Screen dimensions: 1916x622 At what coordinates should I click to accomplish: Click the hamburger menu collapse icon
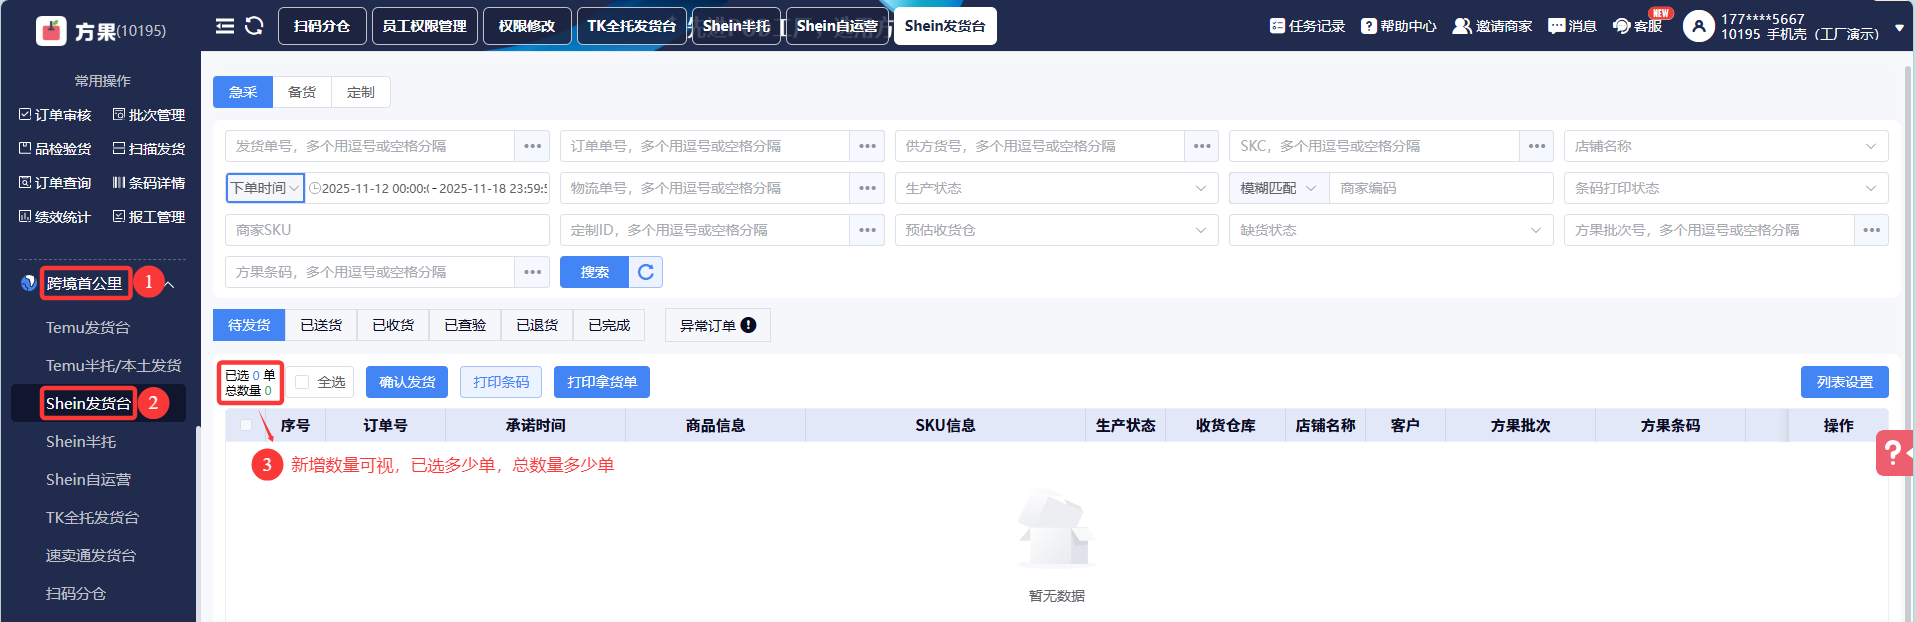[x=225, y=26]
